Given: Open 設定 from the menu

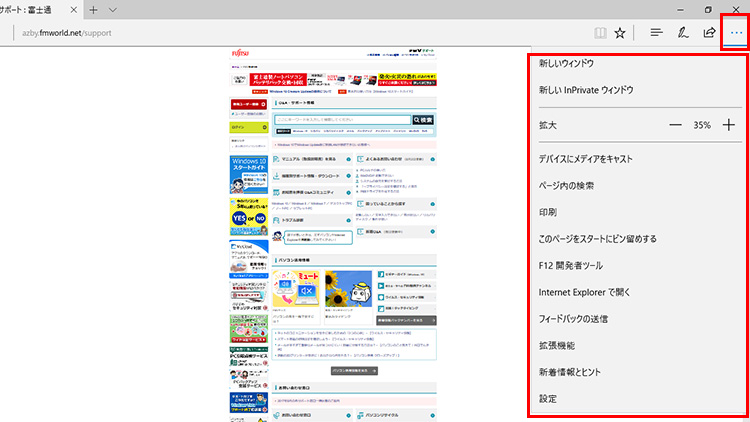Looking at the screenshot, I should (x=548, y=398).
